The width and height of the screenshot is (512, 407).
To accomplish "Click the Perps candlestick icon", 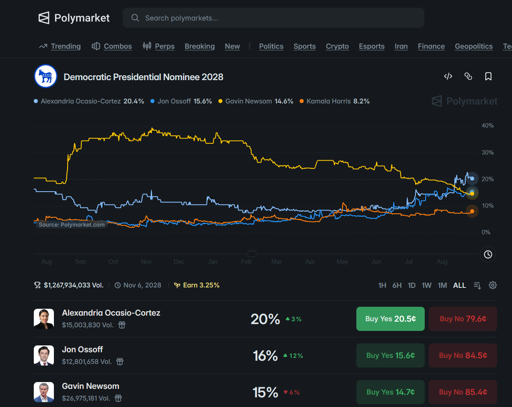I will (x=147, y=46).
